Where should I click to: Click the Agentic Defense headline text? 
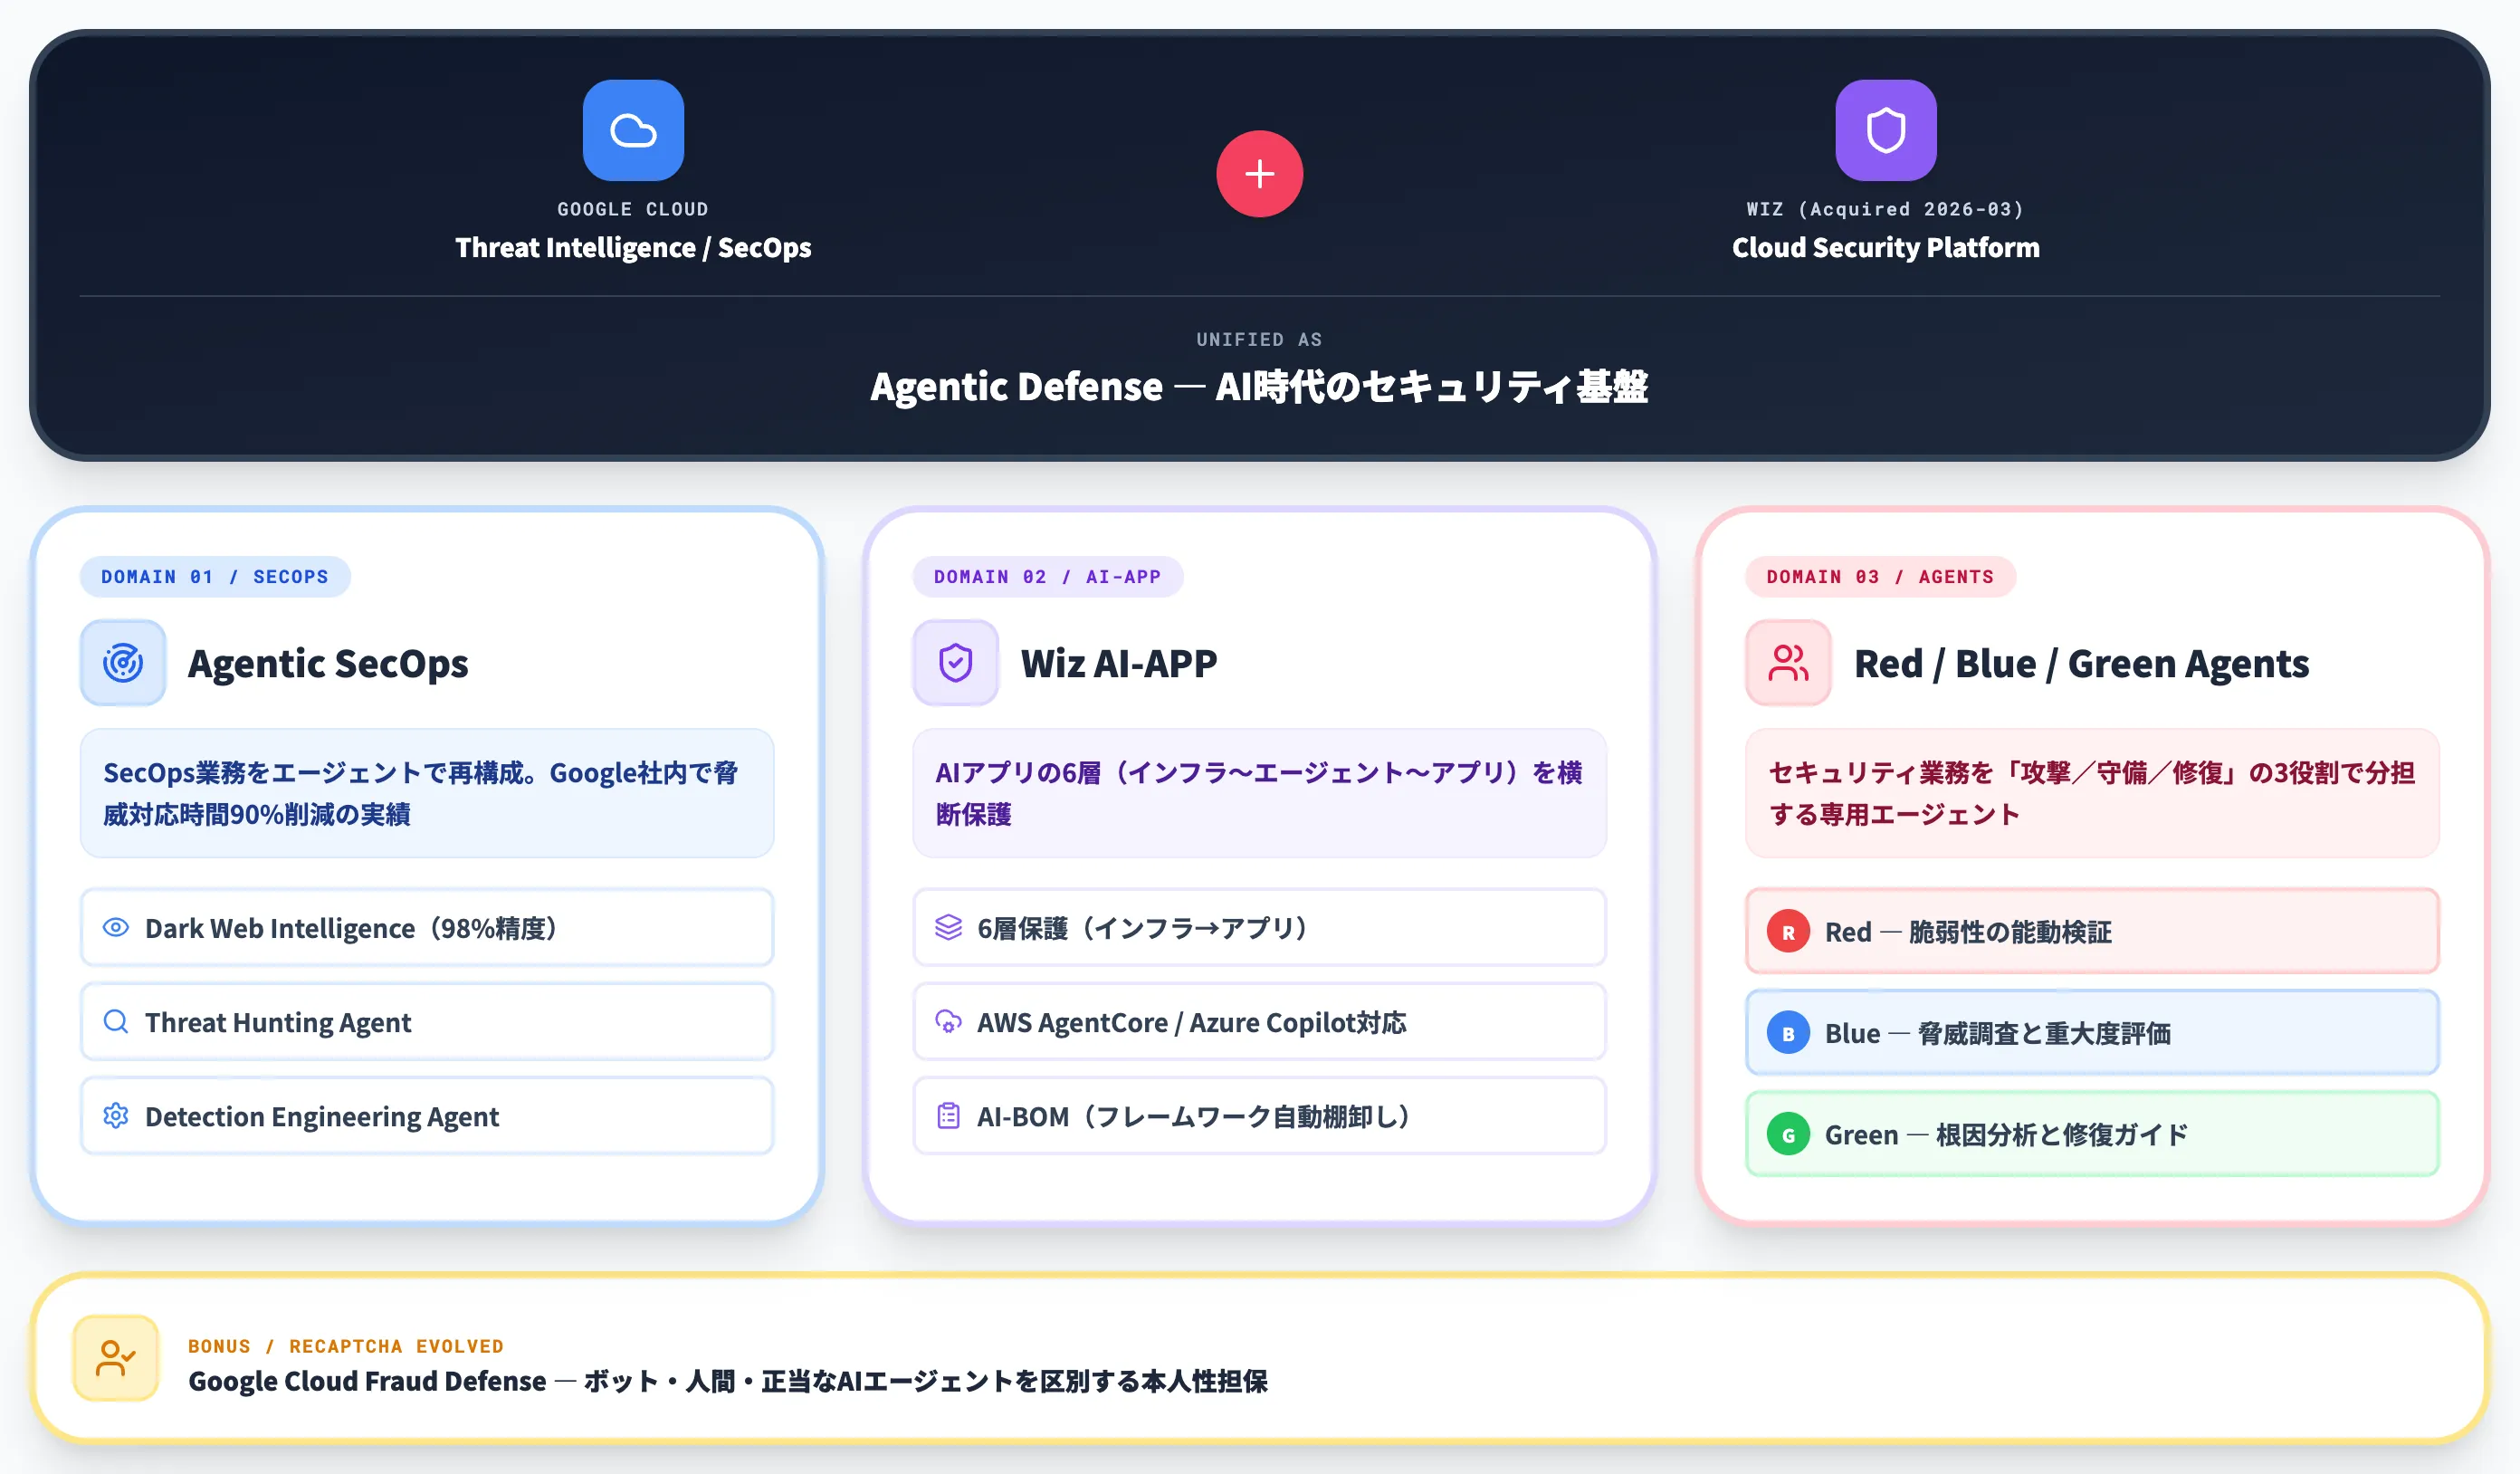point(1259,387)
